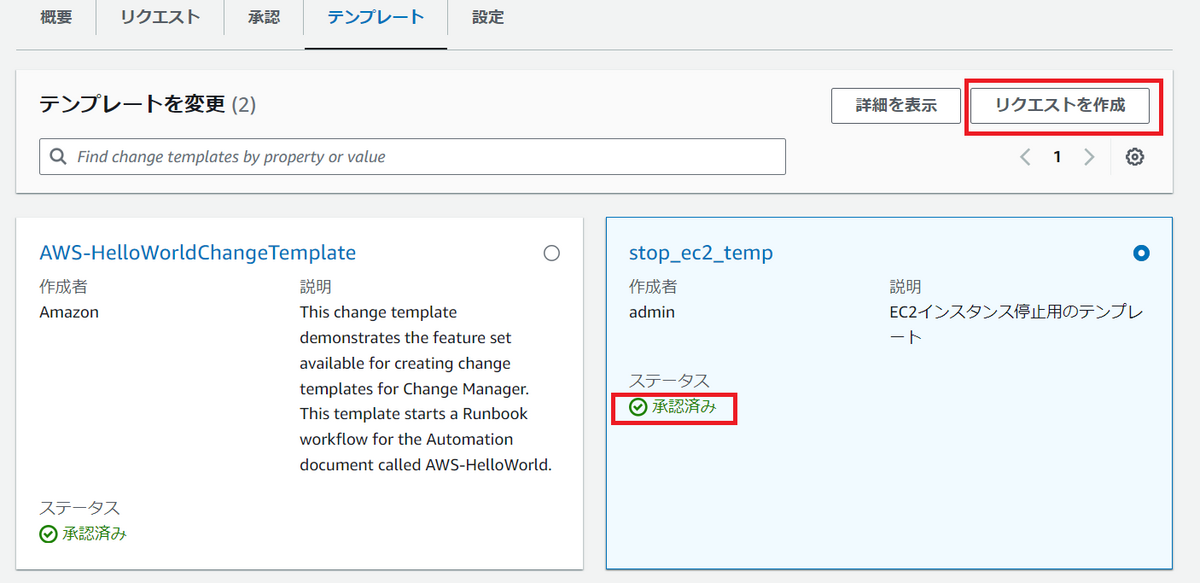The image size is (1200, 583).
Task: Click 承認済み status text of AWS-HelloWorldChangeTemplate
Action: click(x=95, y=534)
